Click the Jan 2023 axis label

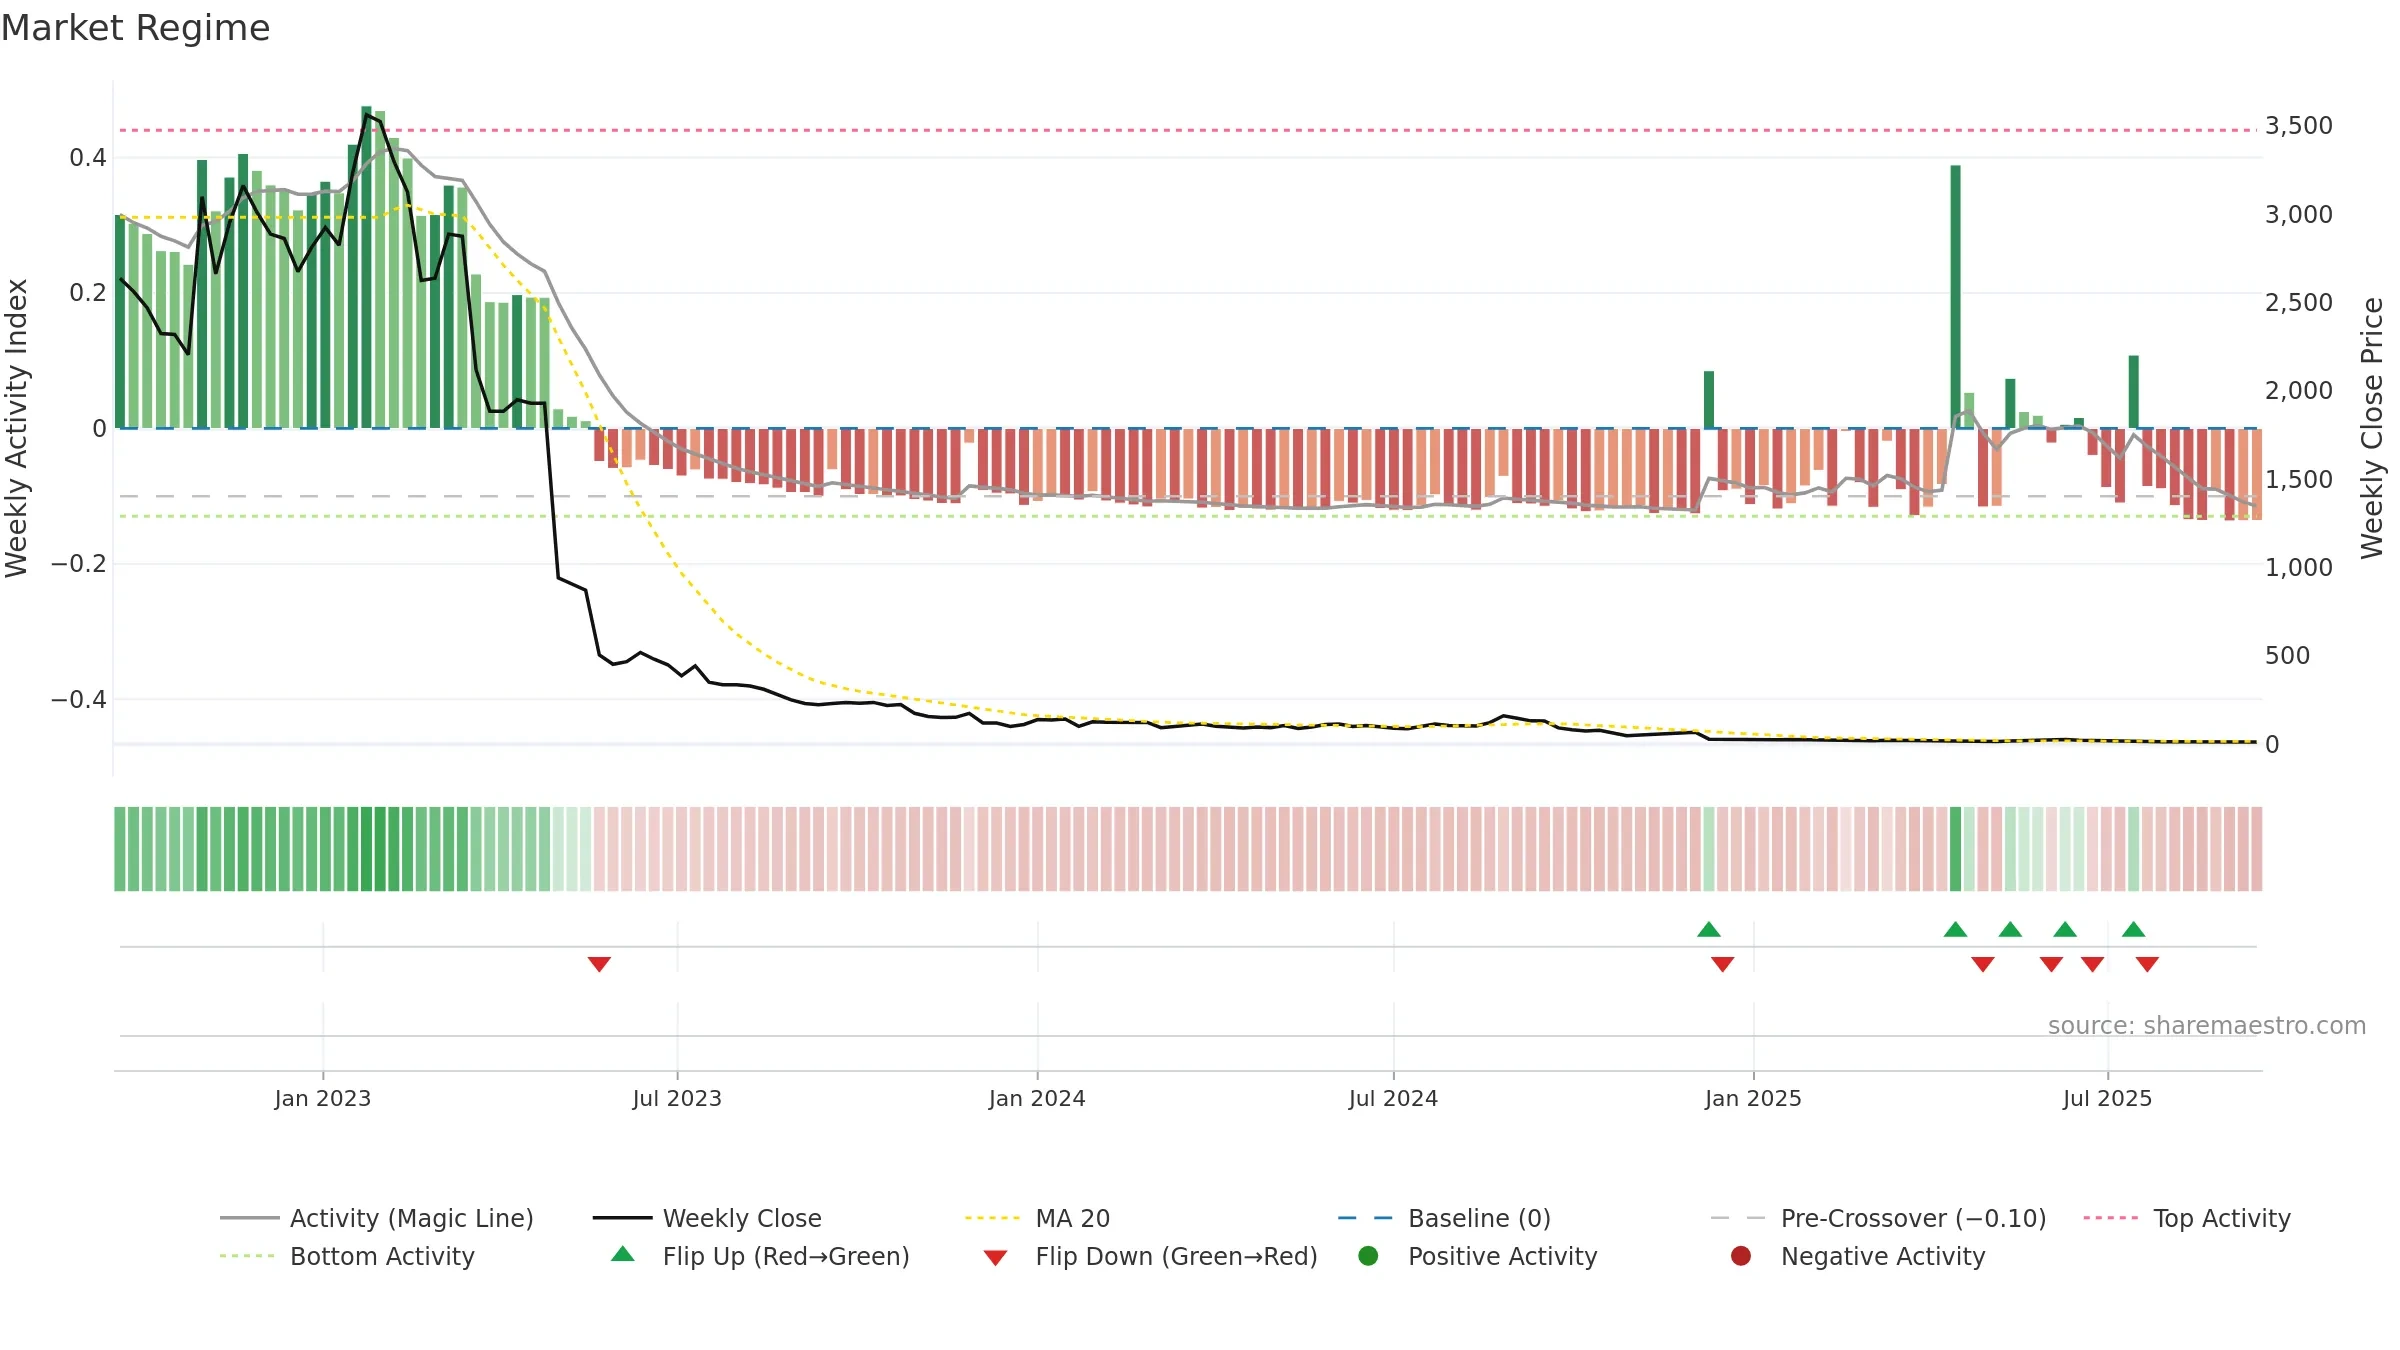tap(323, 1098)
